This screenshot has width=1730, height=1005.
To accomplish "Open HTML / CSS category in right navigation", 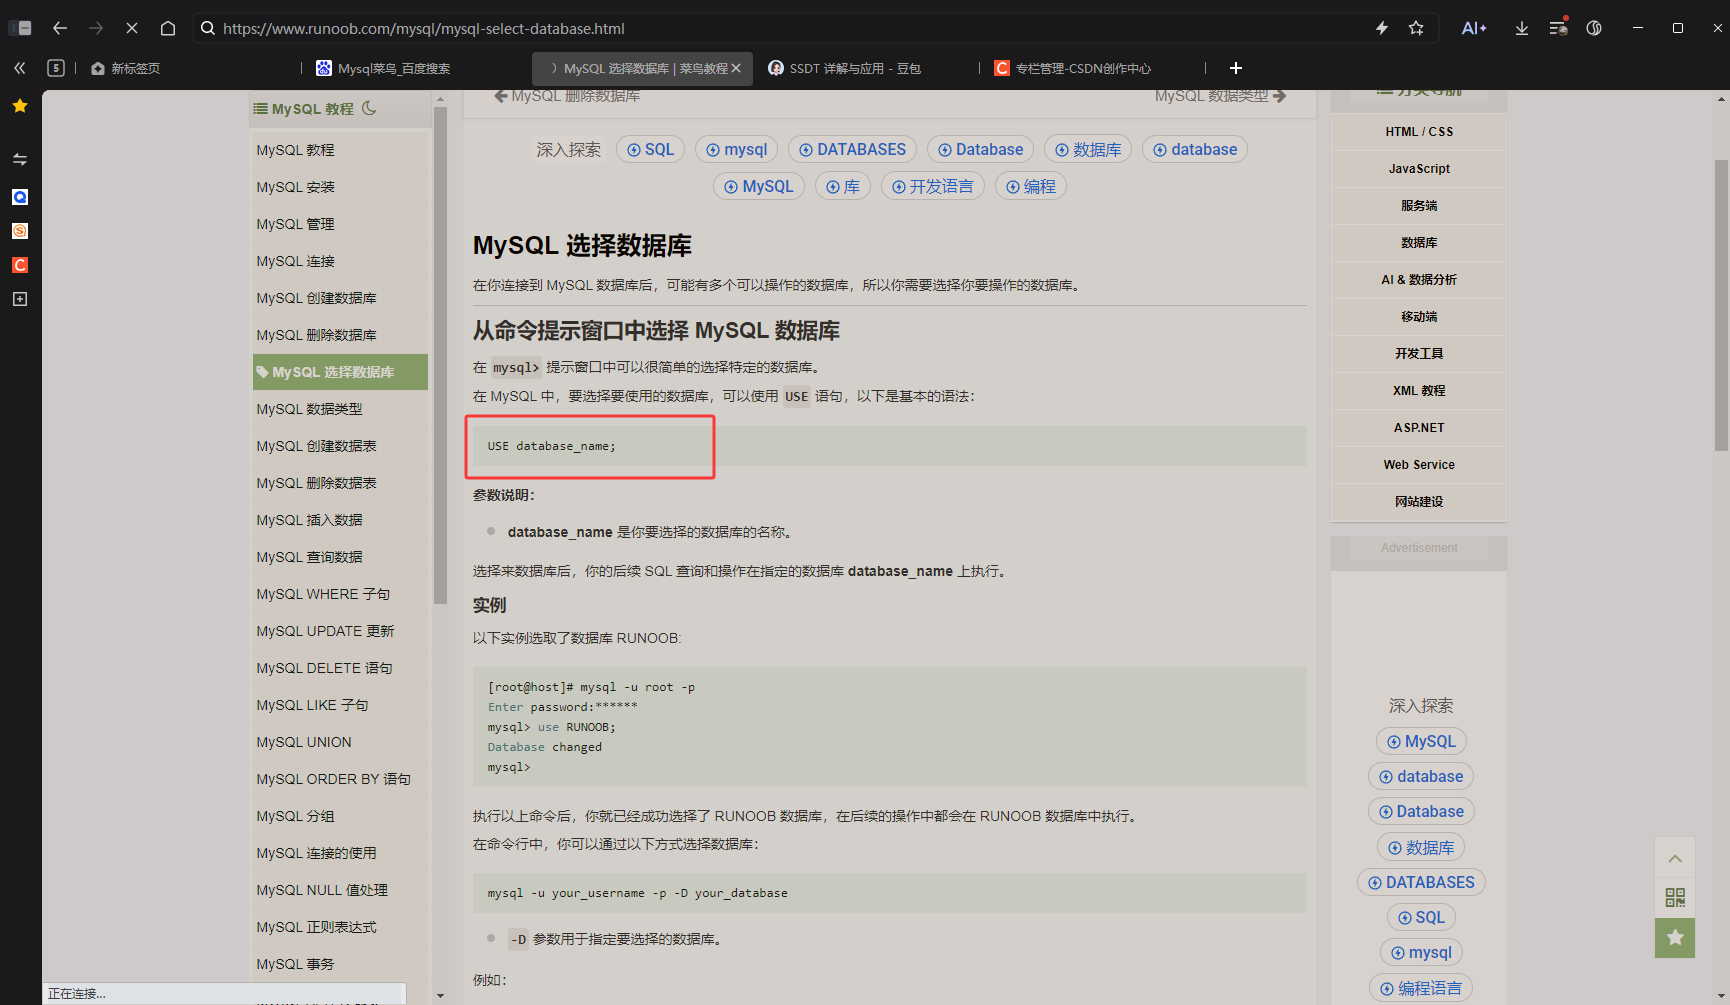I will tap(1419, 132).
